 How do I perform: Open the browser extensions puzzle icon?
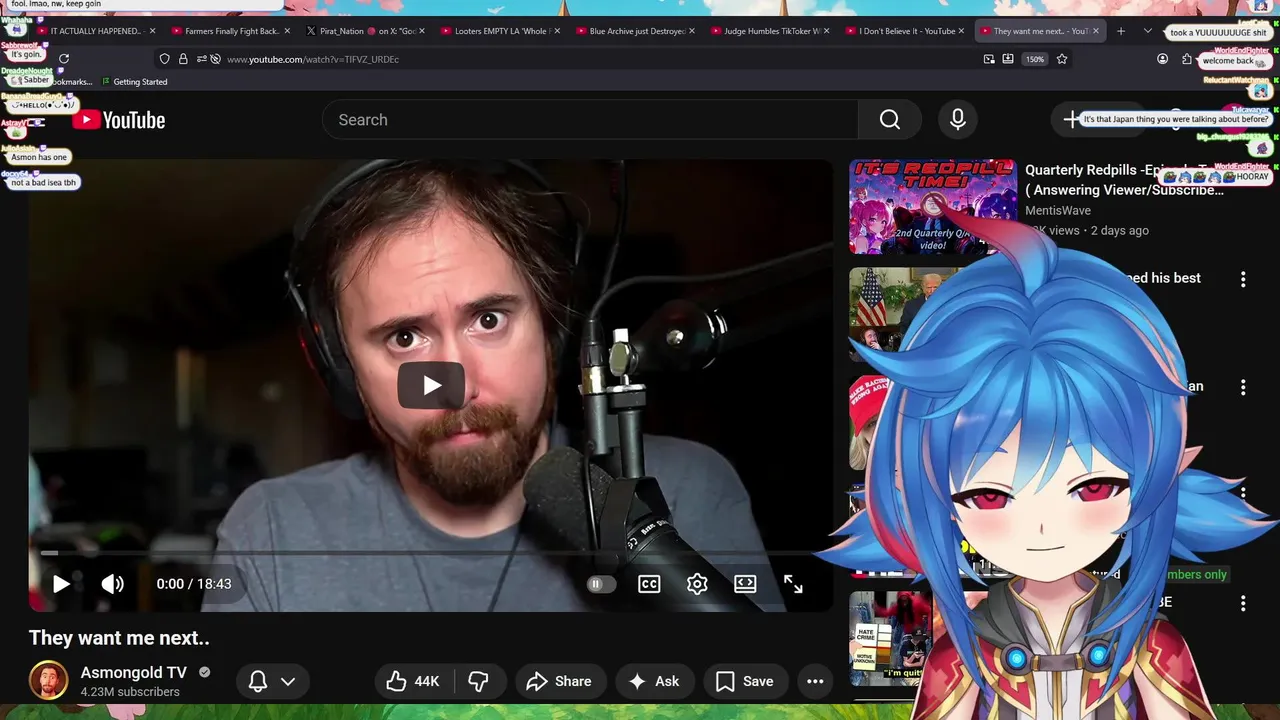(x=1187, y=59)
